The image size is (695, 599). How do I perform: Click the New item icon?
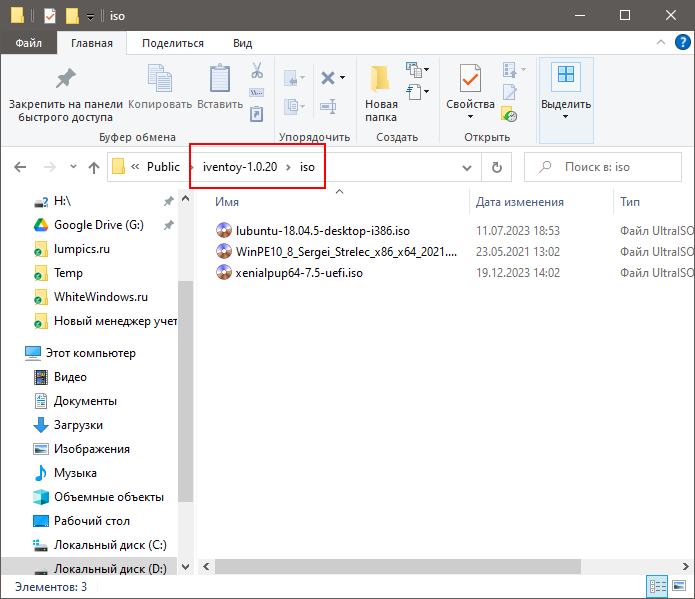point(414,70)
